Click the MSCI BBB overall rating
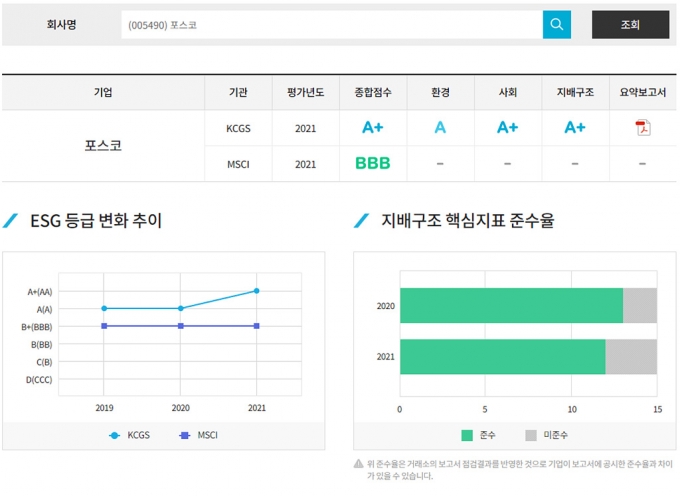 373,163
